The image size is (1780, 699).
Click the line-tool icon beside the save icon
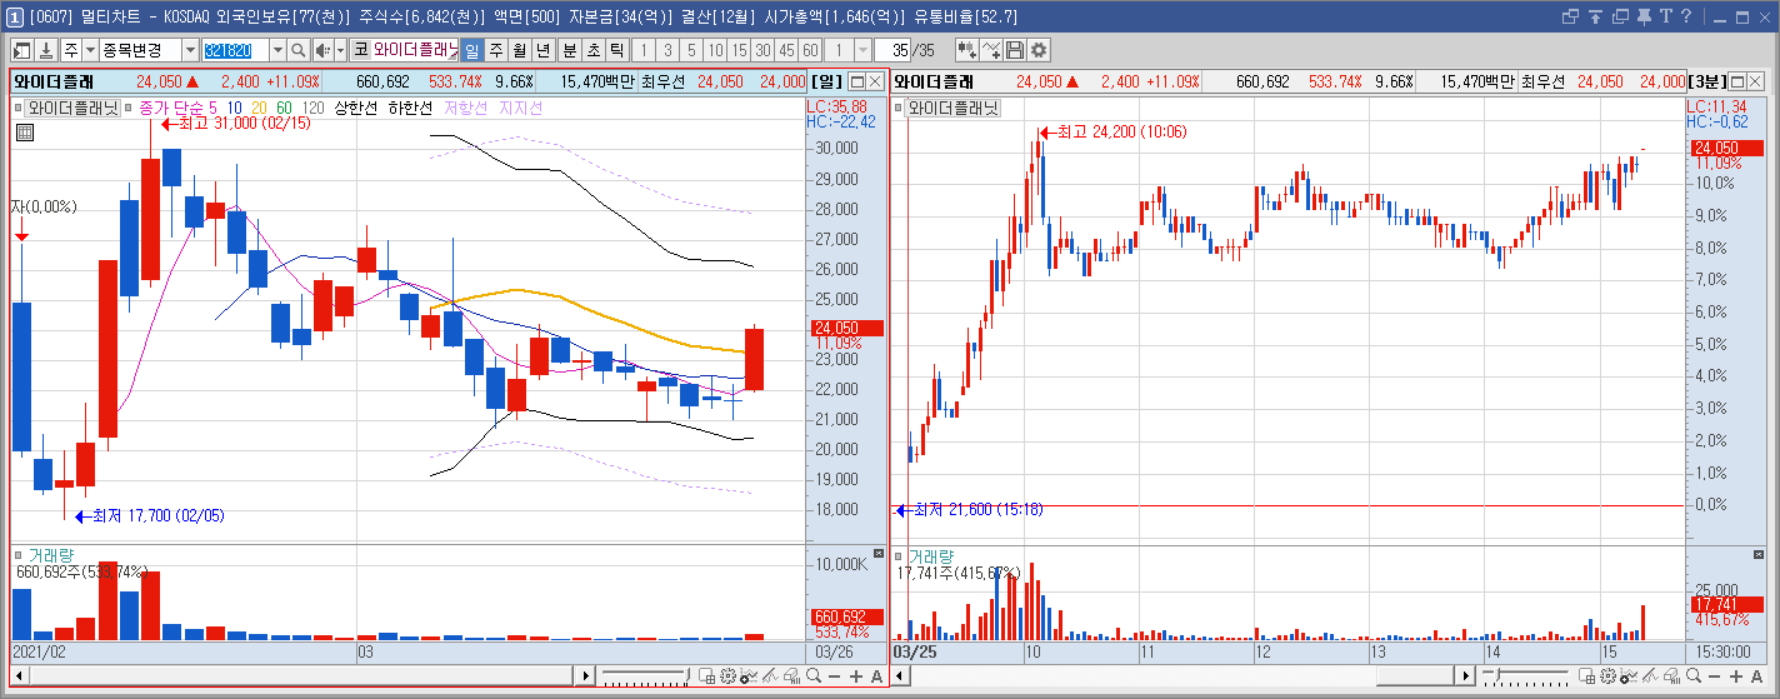point(991,50)
